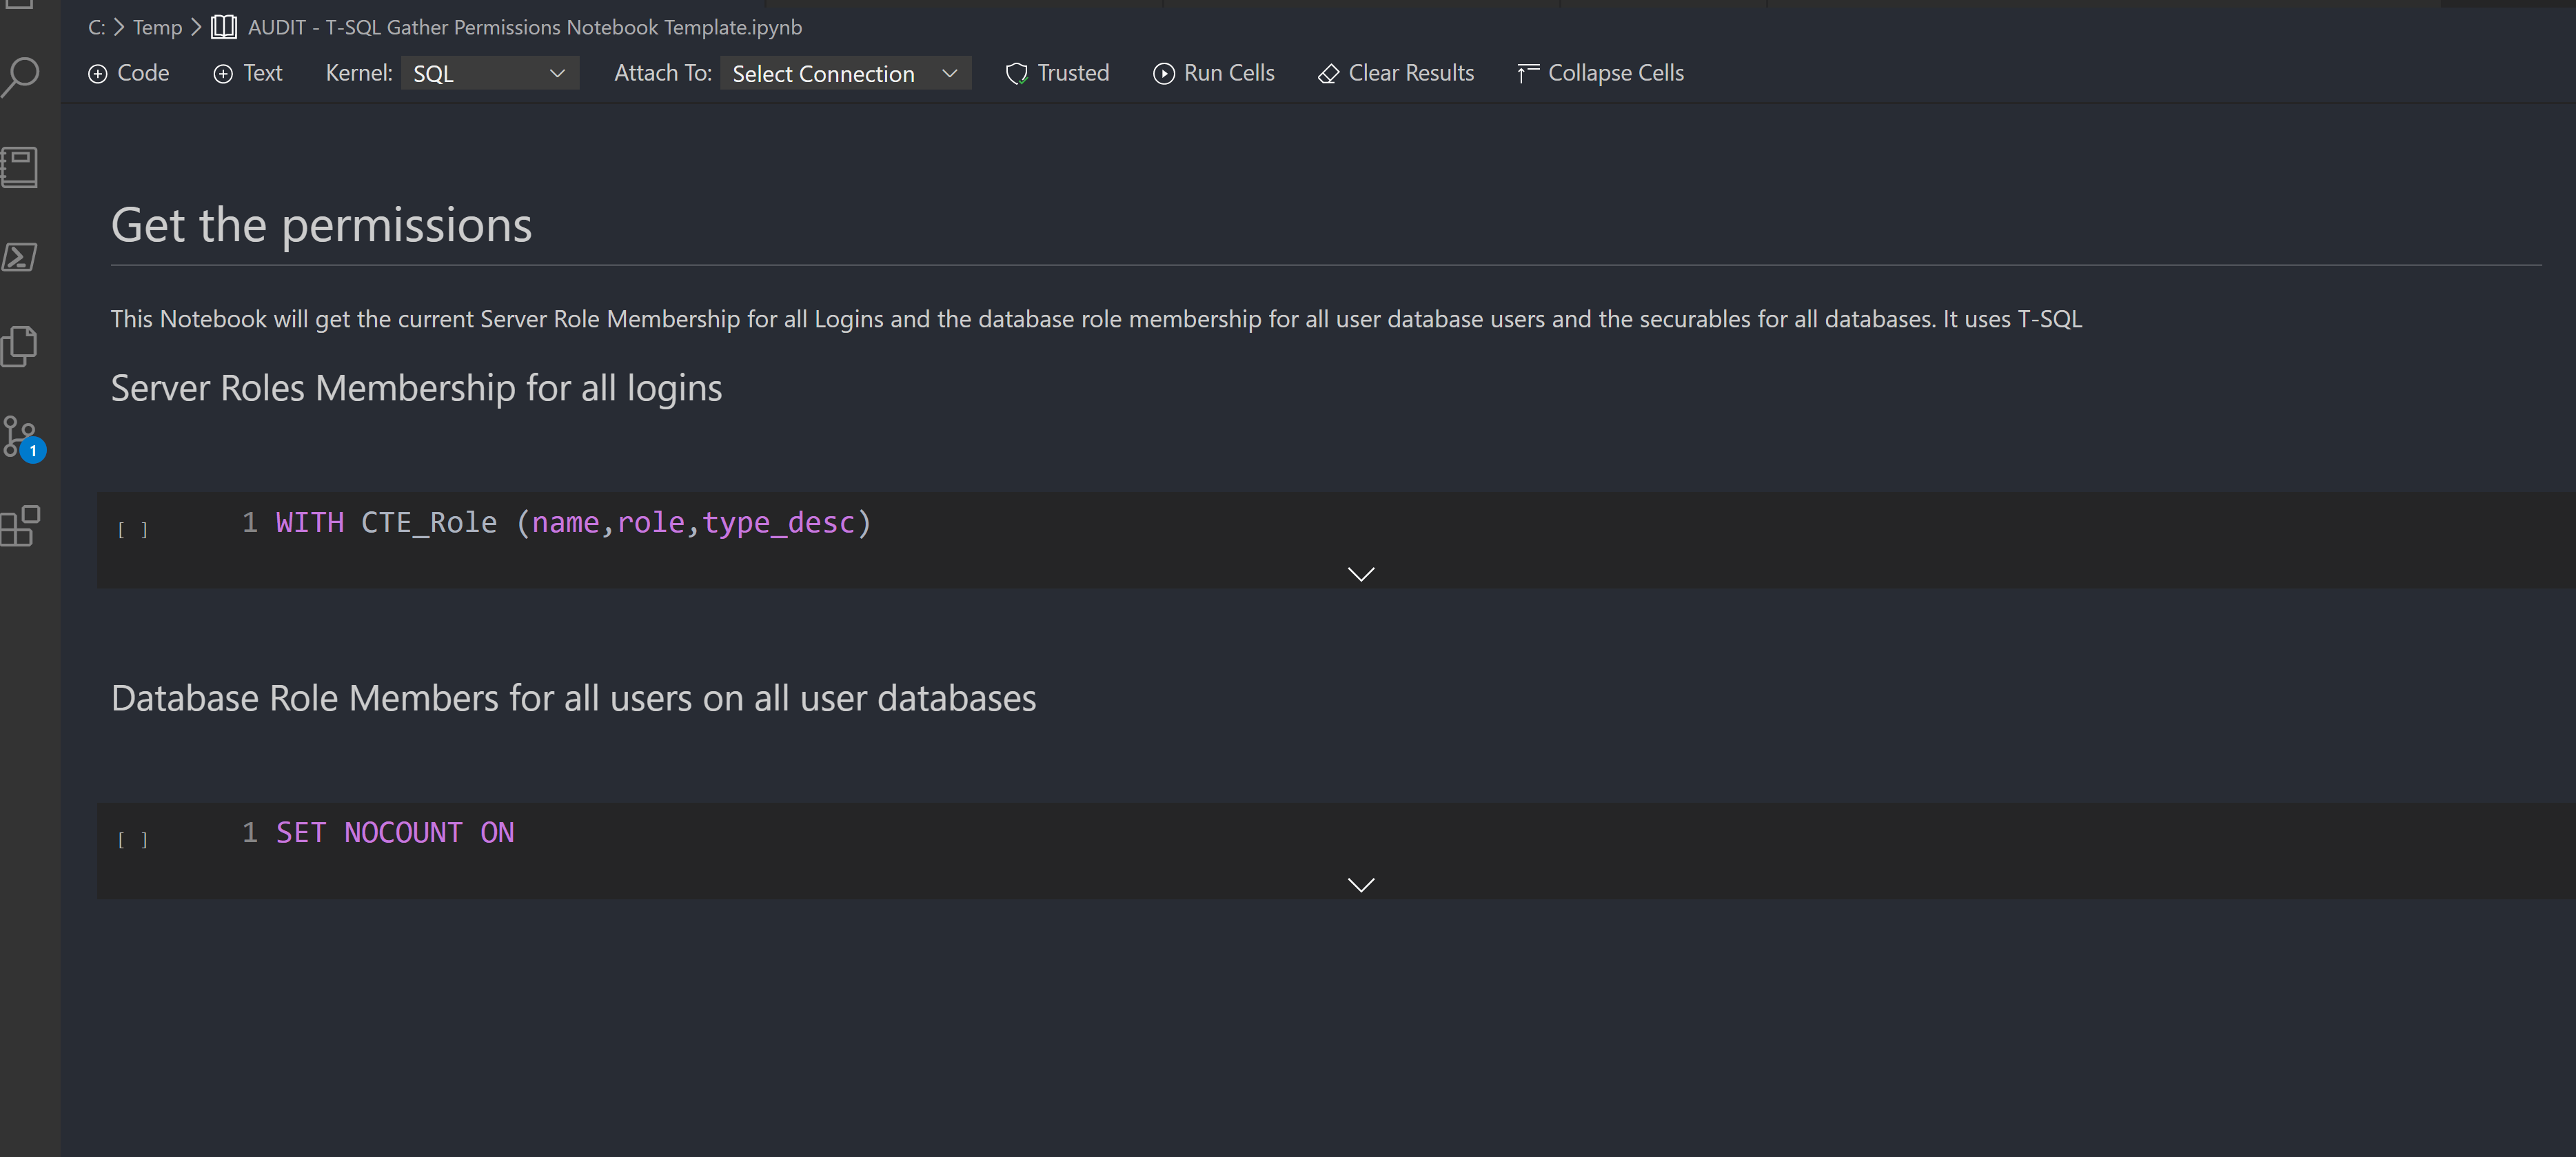Open the Search icon in activity bar
2576x1157 pixels.
click(x=21, y=77)
